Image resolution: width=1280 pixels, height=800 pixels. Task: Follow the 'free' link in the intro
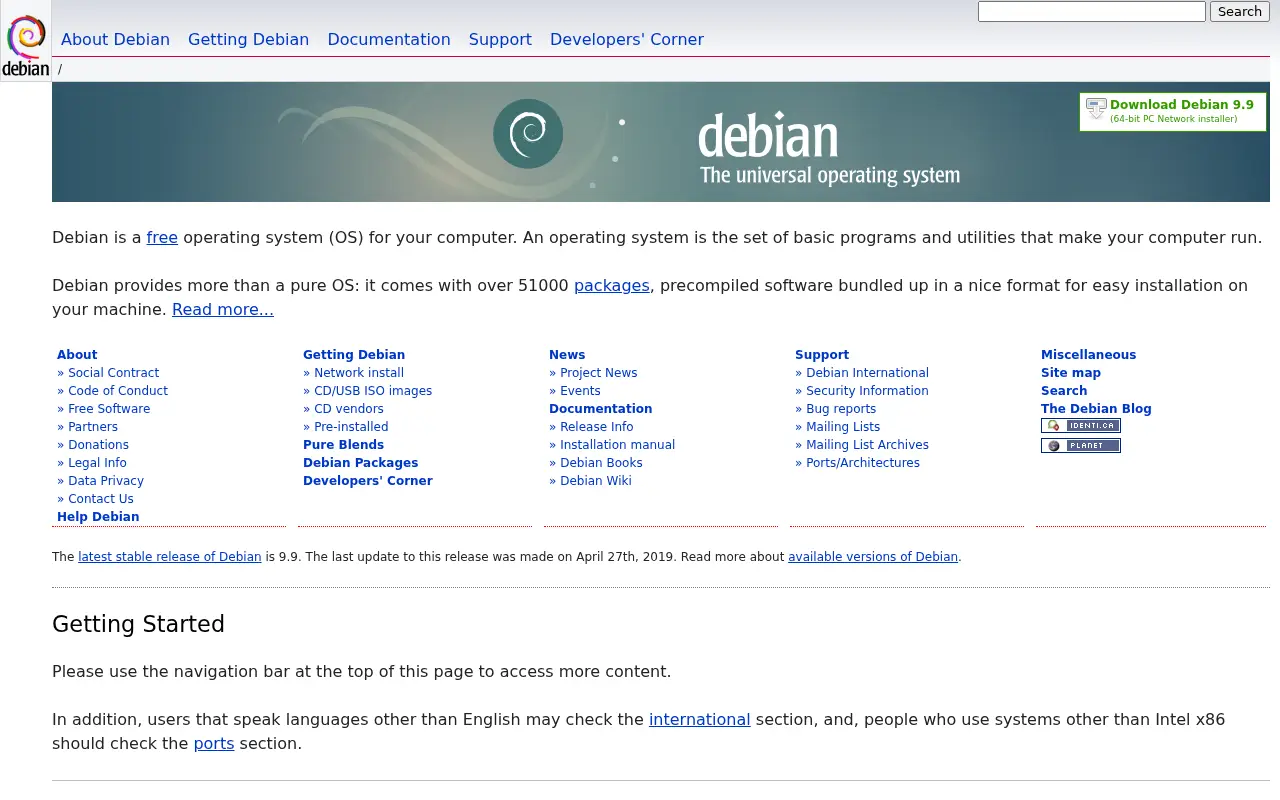[x=162, y=238]
